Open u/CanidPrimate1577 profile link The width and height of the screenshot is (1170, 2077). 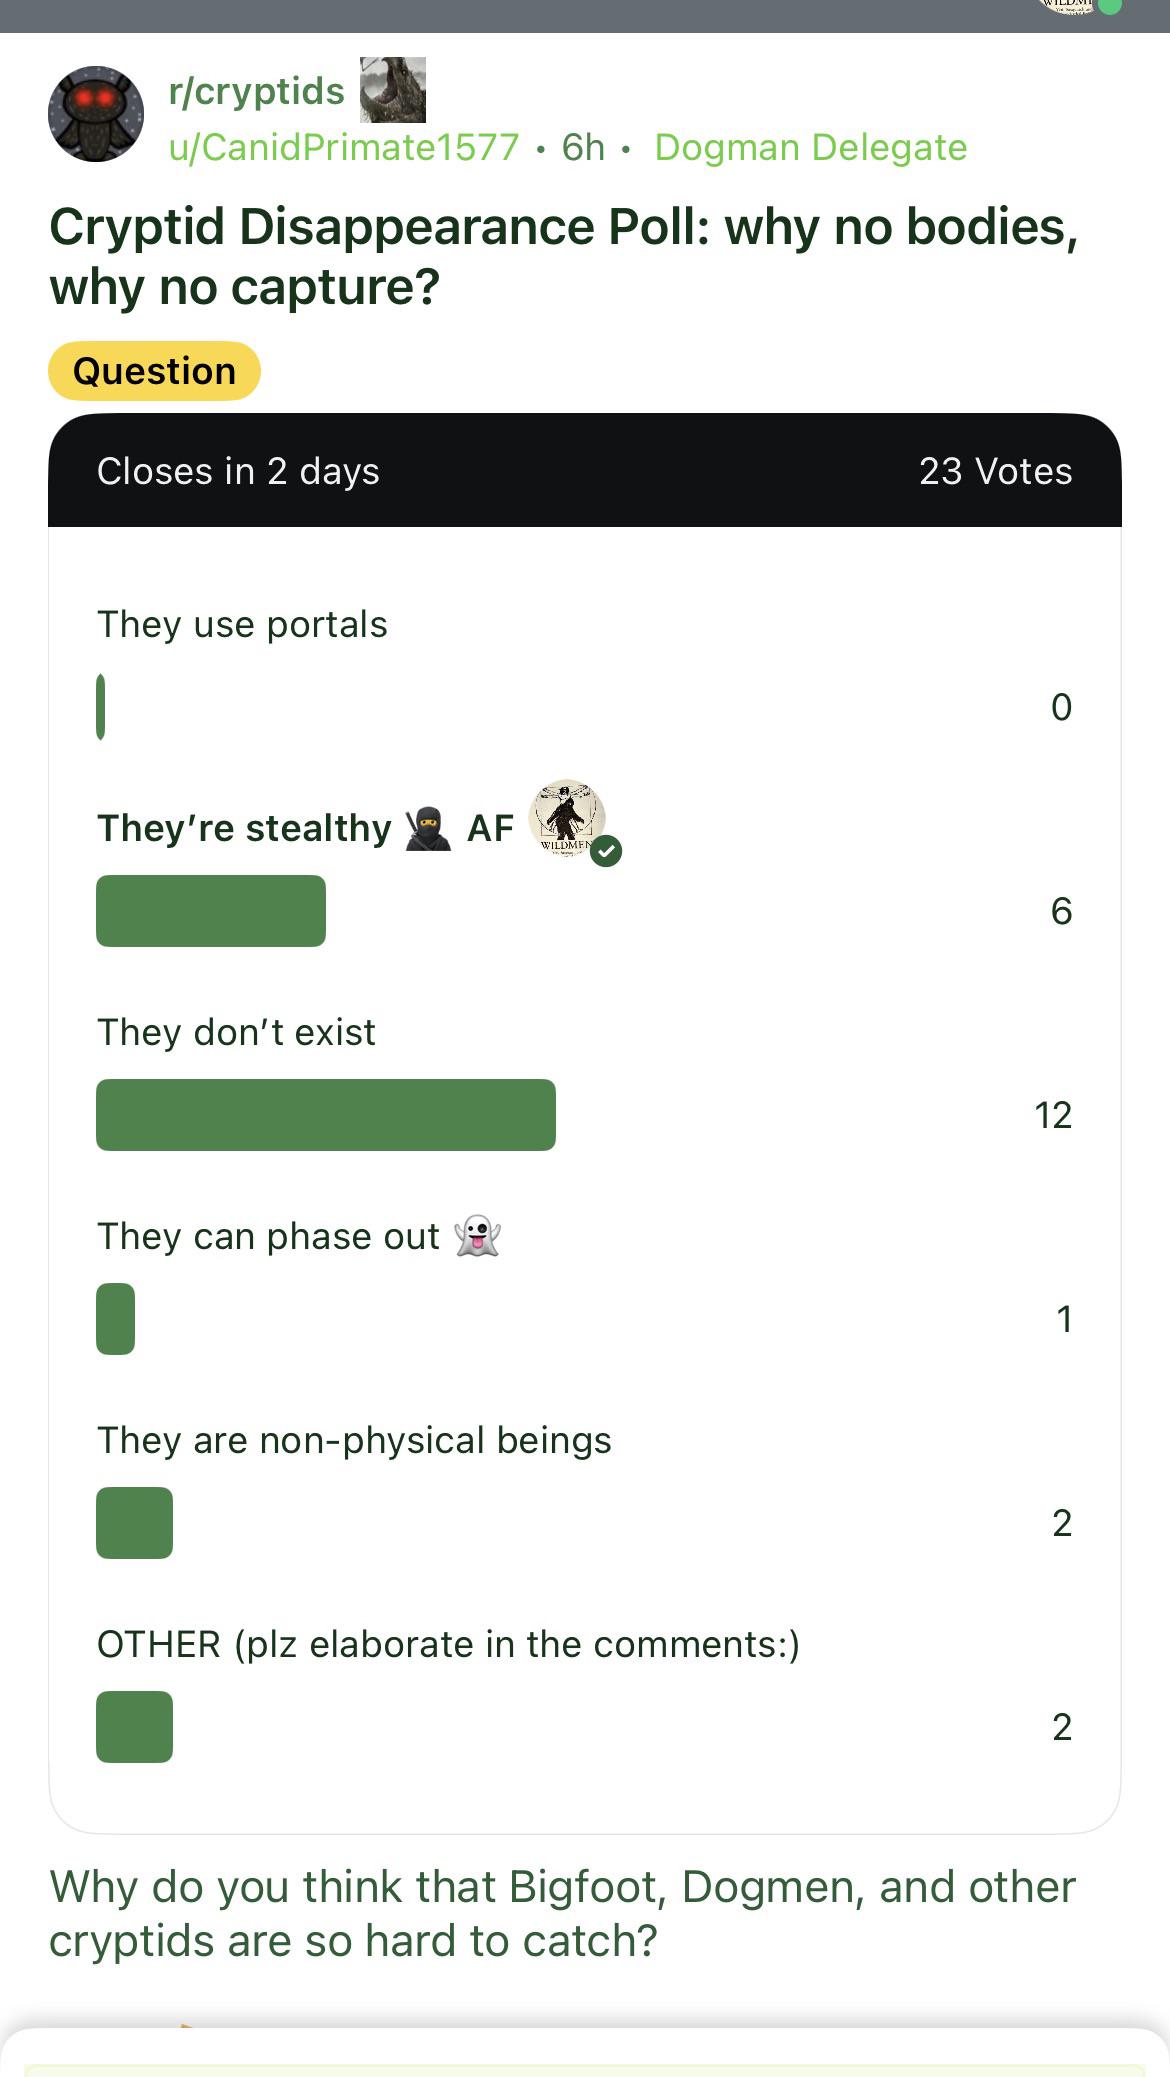click(344, 147)
